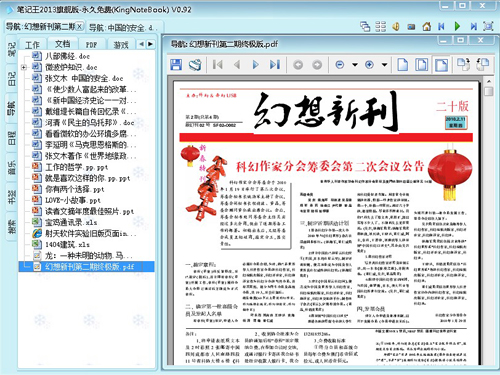This screenshot has width=500, height=375.
Task: Click the speaker sound icon
Action: tap(396, 26)
